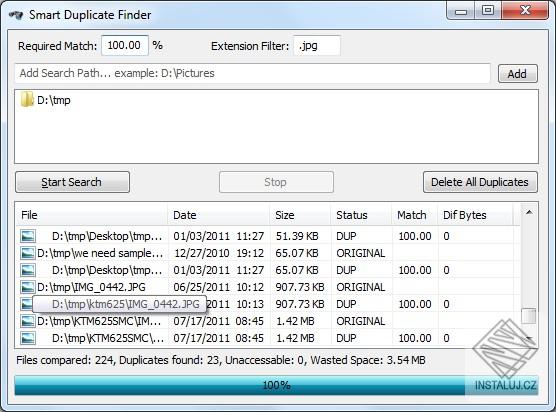
Task: Click image icon of 'we need sample' row
Action: [28, 253]
